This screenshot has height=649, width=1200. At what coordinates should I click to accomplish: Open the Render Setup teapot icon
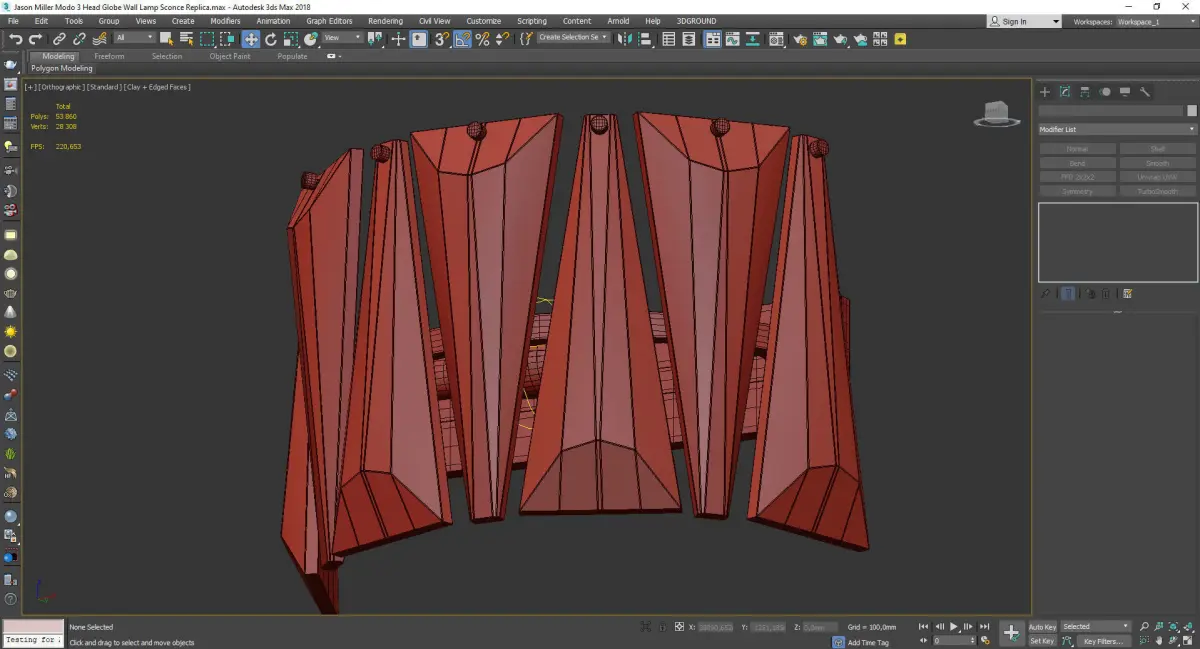(800, 39)
